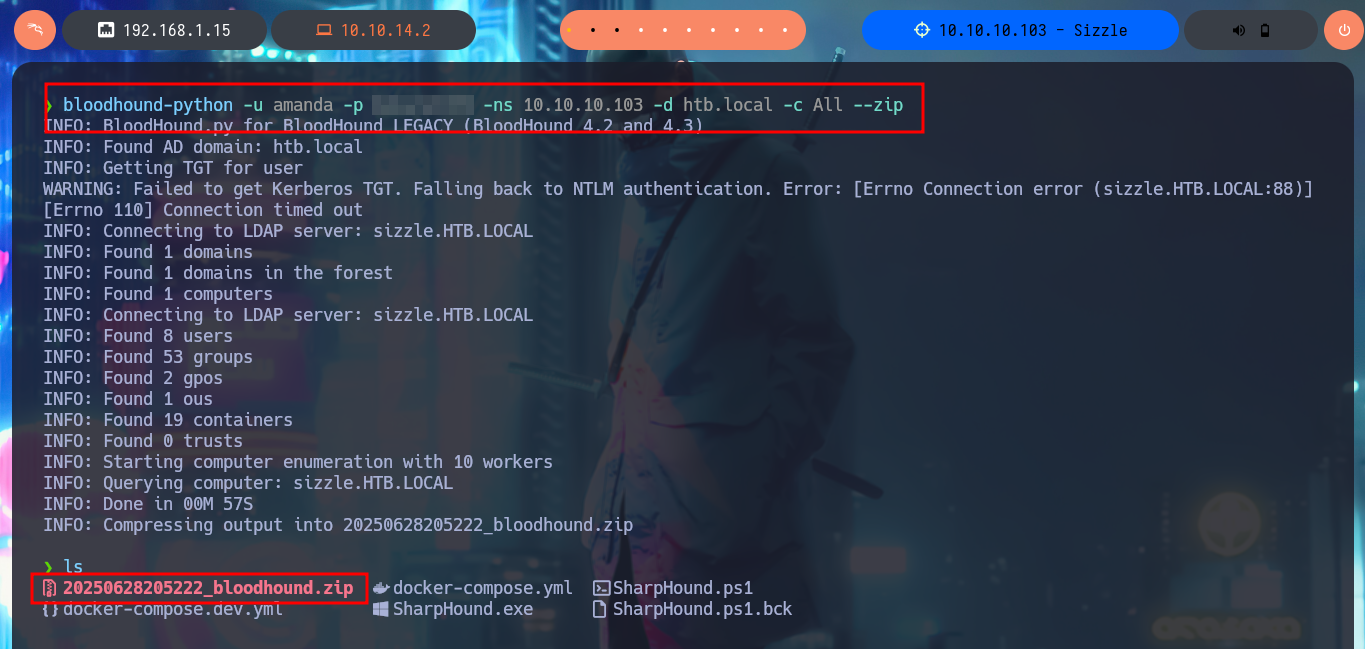
Task: Click the 10.10.14.2 VPN address widget
Action: (373, 30)
